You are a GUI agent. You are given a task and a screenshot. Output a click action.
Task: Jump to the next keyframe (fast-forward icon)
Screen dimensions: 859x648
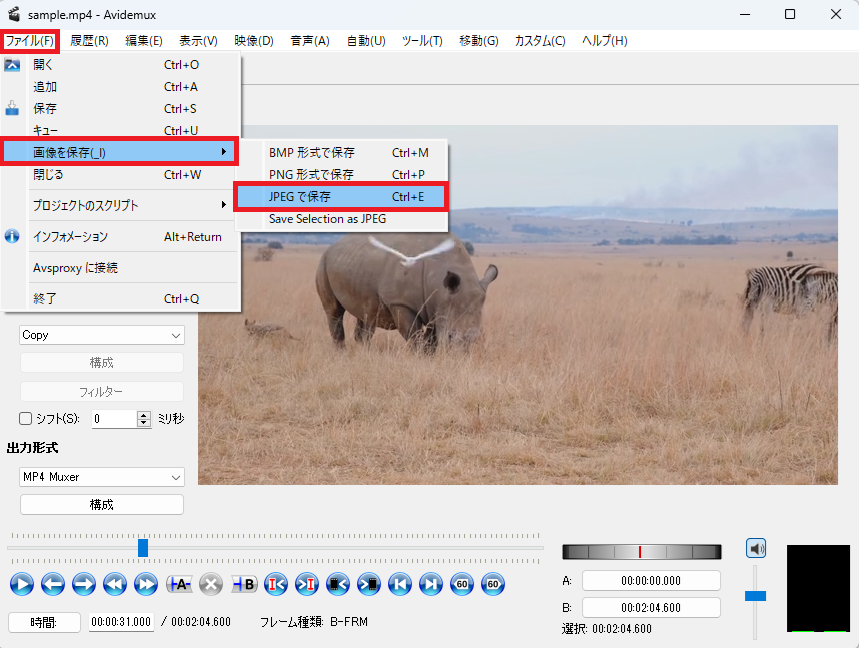point(147,584)
